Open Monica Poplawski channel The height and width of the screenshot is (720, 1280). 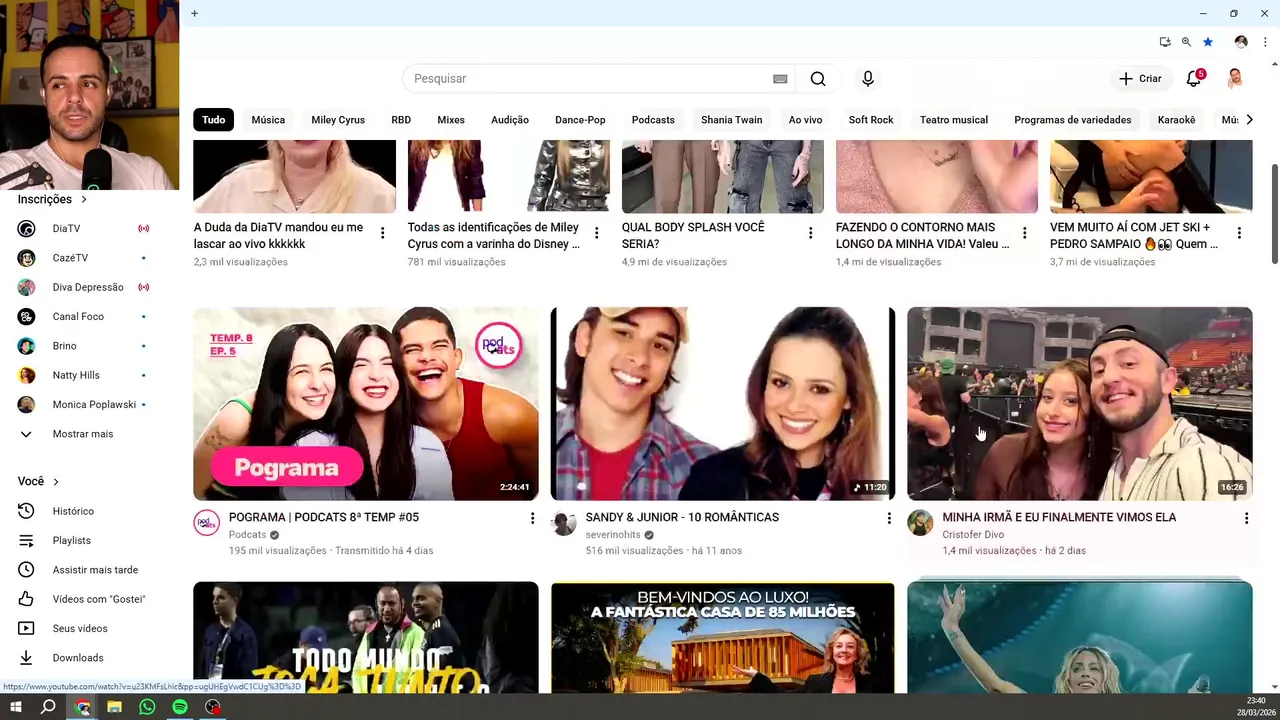(x=85, y=405)
